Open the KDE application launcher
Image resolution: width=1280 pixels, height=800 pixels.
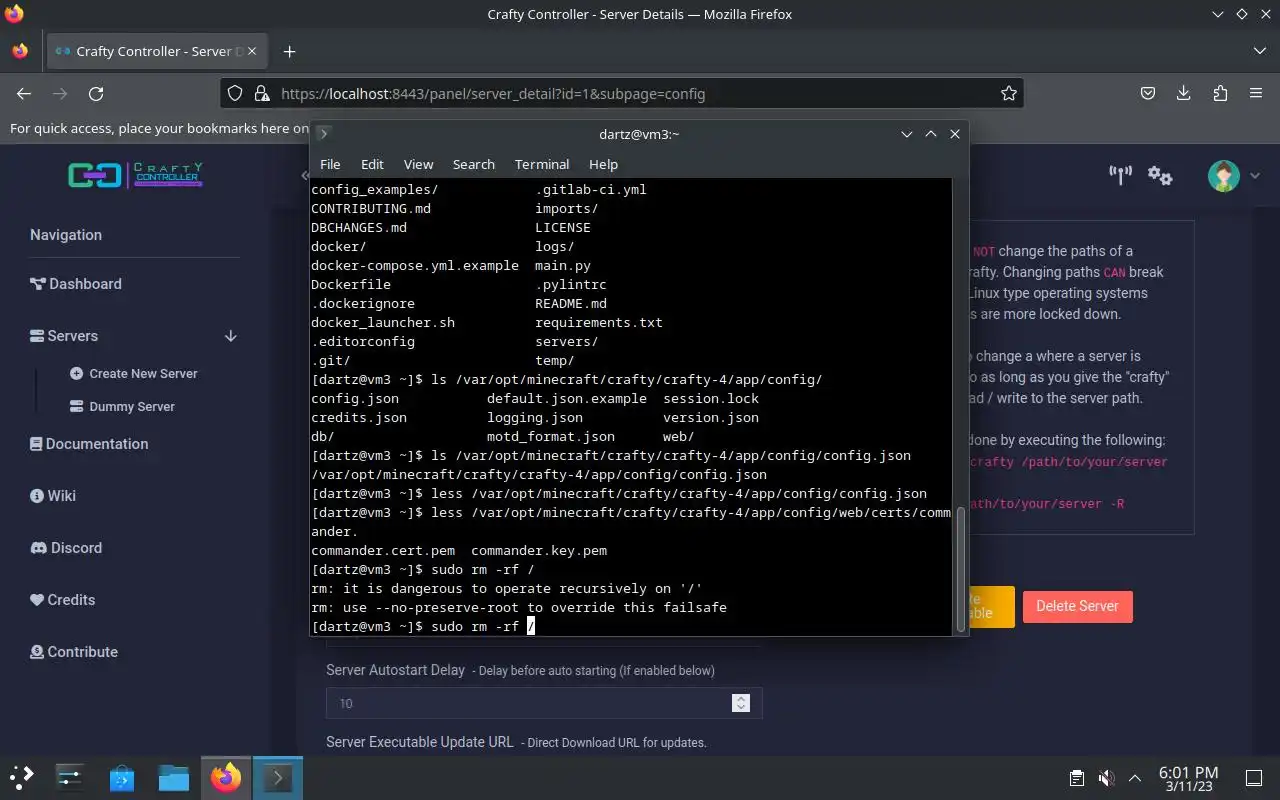click(x=21, y=777)
